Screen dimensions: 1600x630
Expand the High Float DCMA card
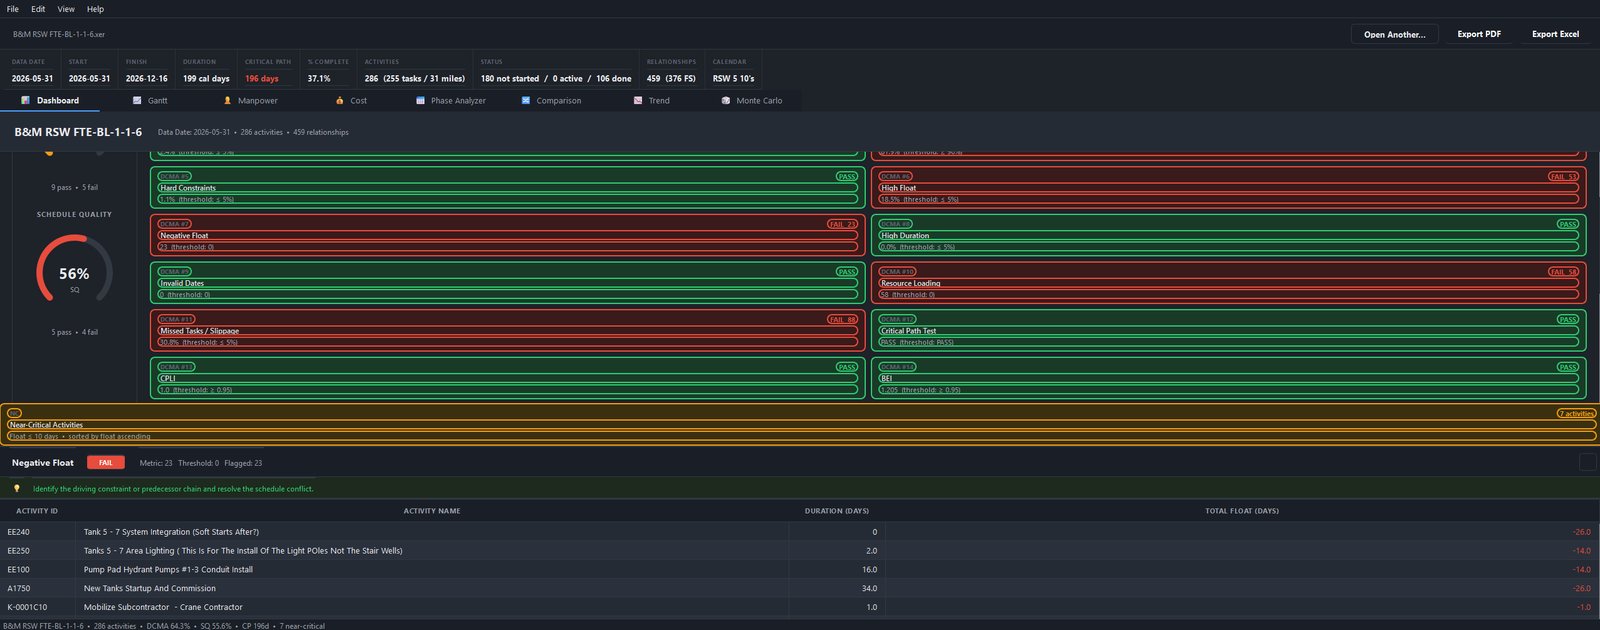(1229, 188)
